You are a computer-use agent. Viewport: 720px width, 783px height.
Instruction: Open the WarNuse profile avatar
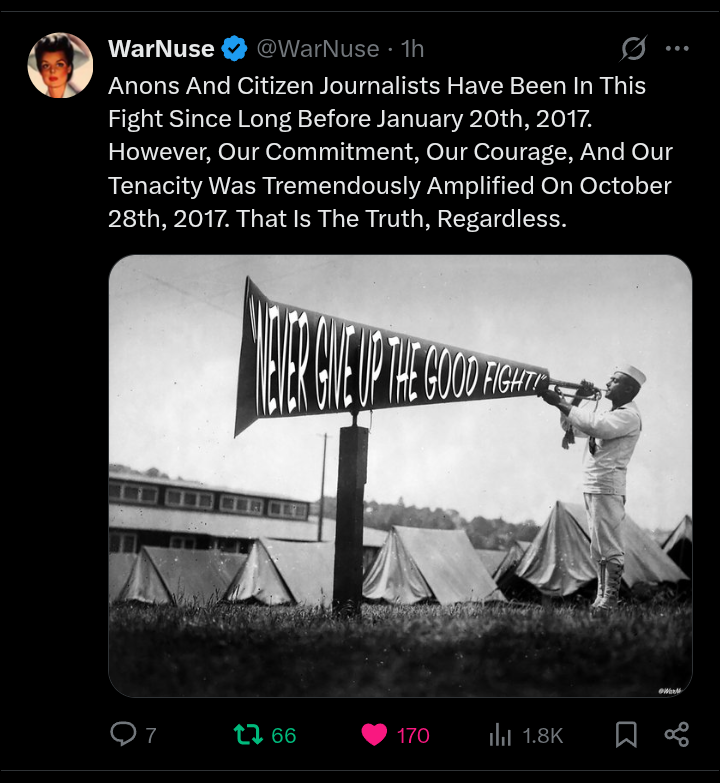(x=60, y=65)
